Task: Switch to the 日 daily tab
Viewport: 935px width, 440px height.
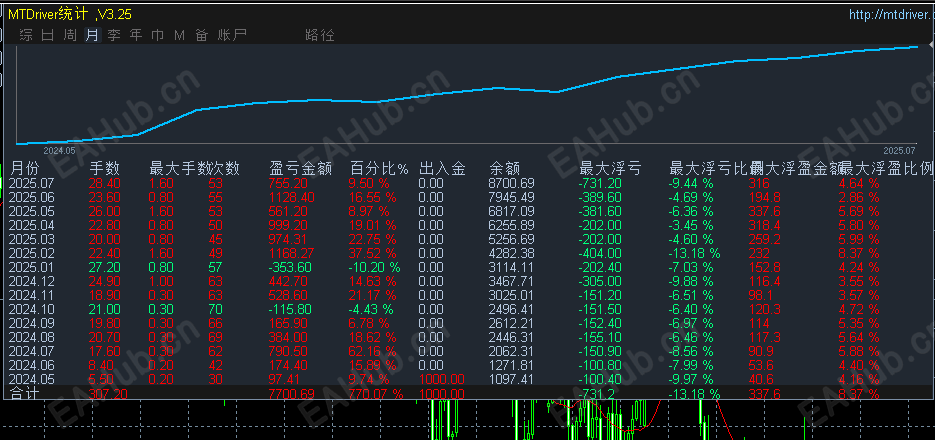Action: (x=48, y=35)
